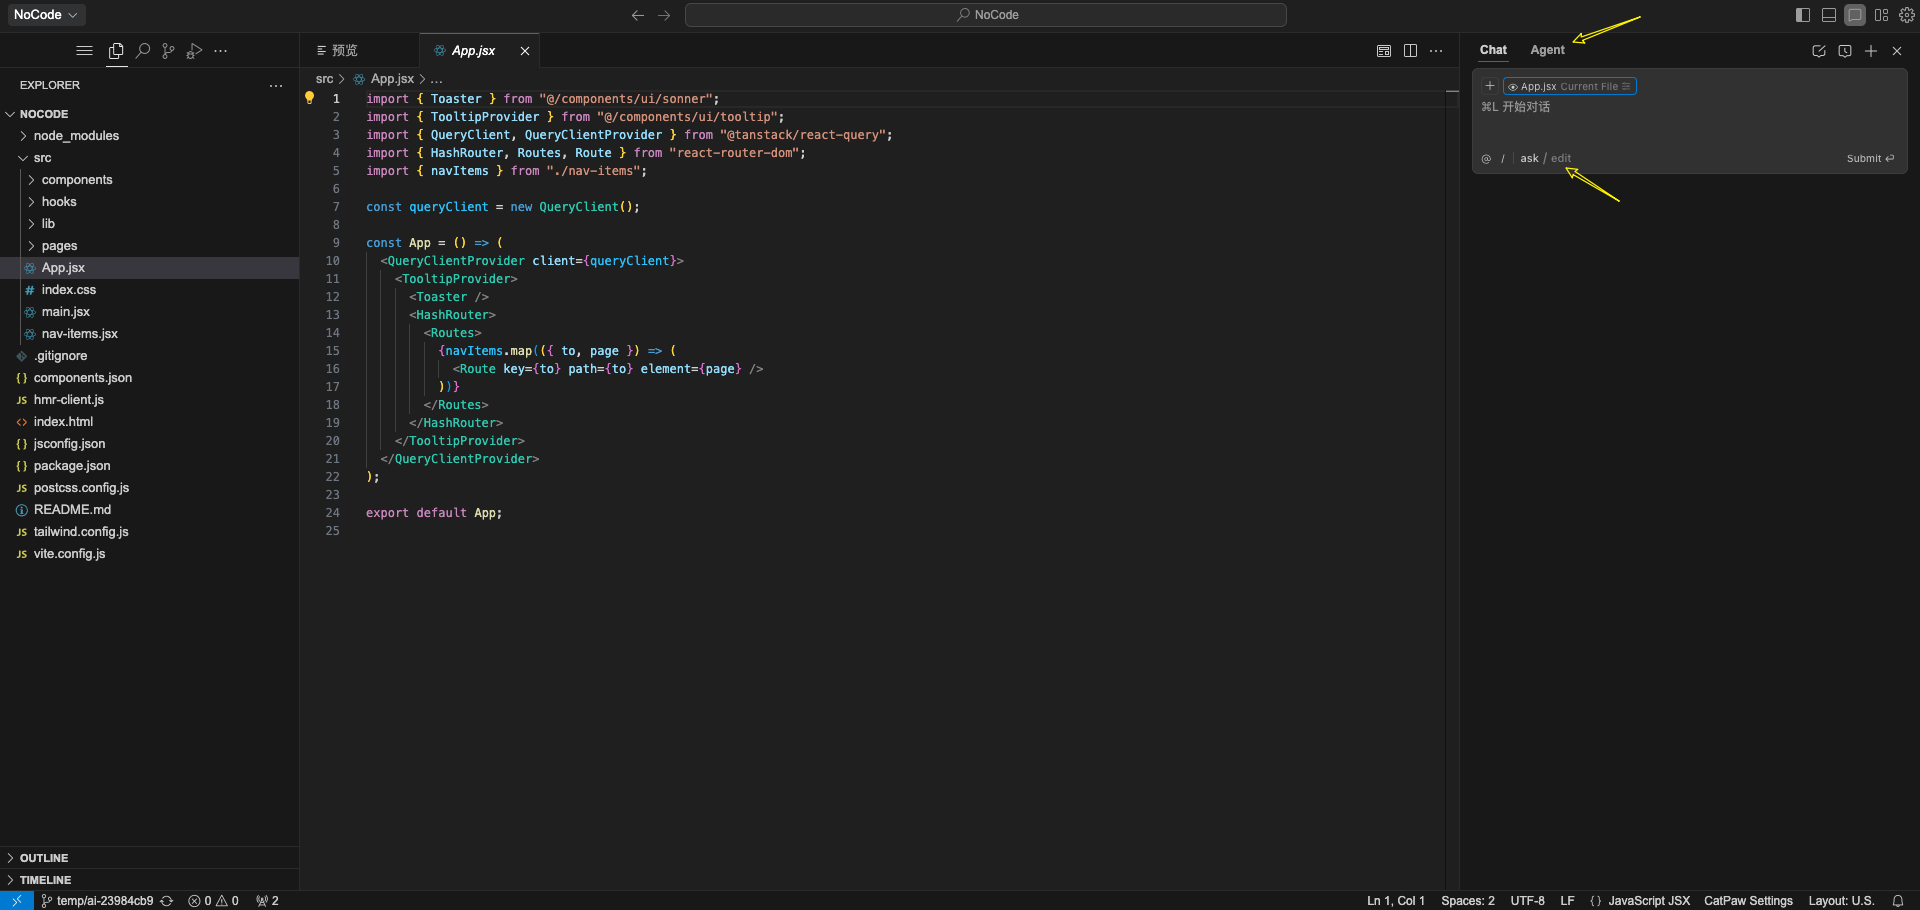This screenshot has height=910, width=1920.
Task: Switch to the Agent tab
Action: click(x=1546, y=50)
